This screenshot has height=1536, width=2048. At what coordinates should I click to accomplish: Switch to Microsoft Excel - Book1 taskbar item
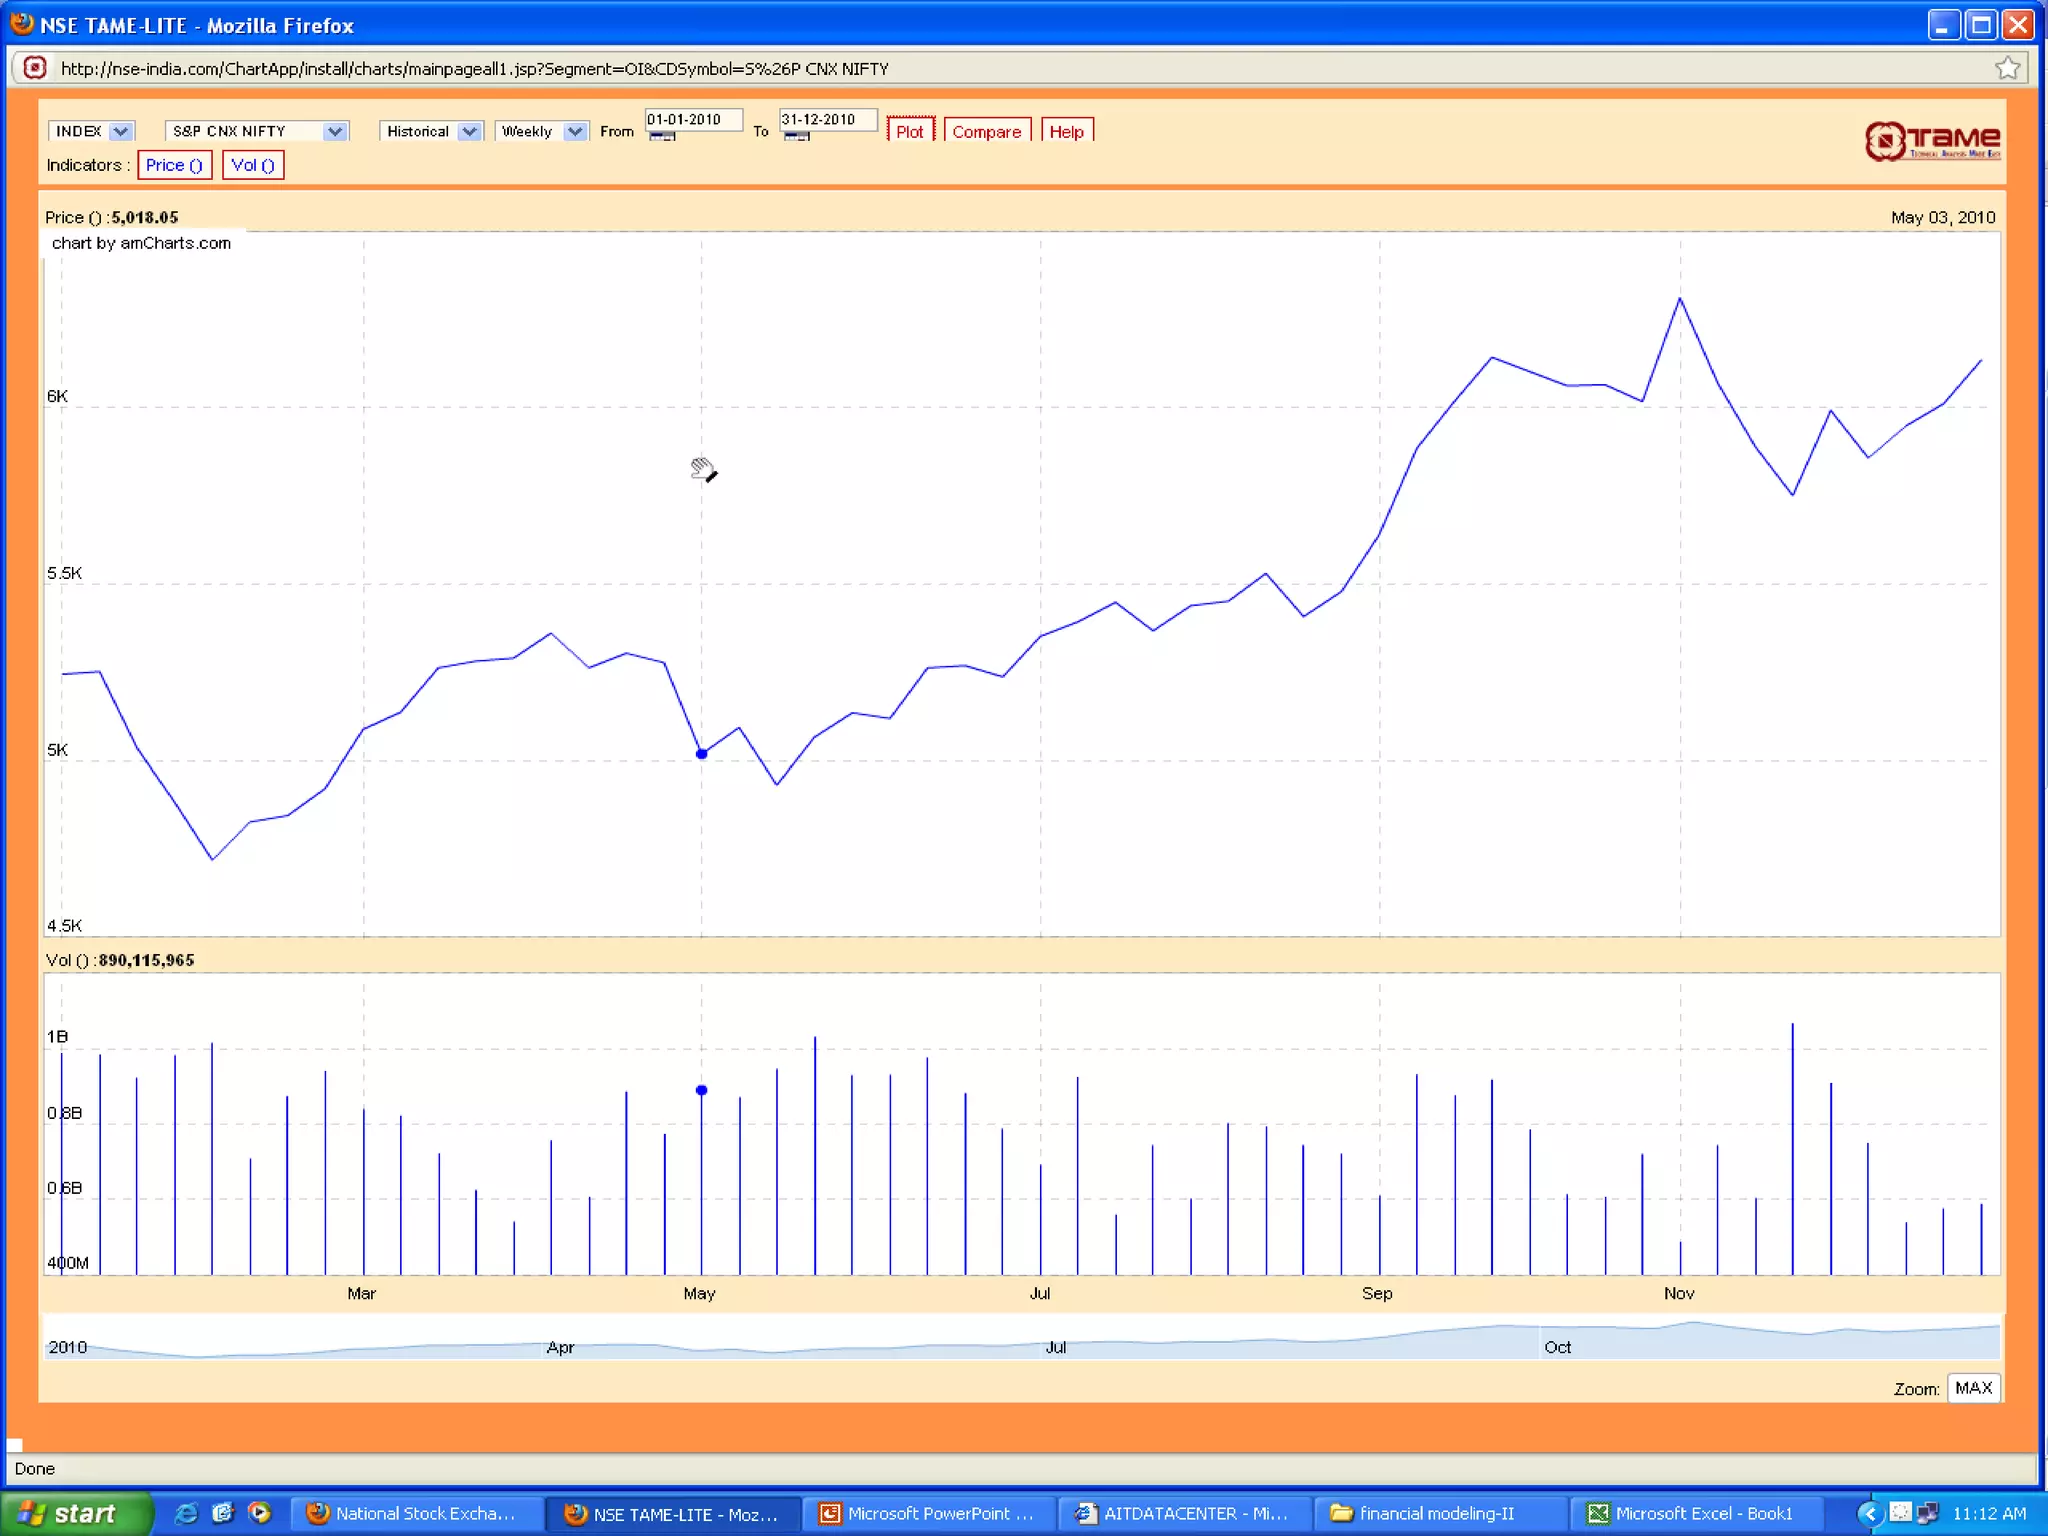point(1697,1513)
